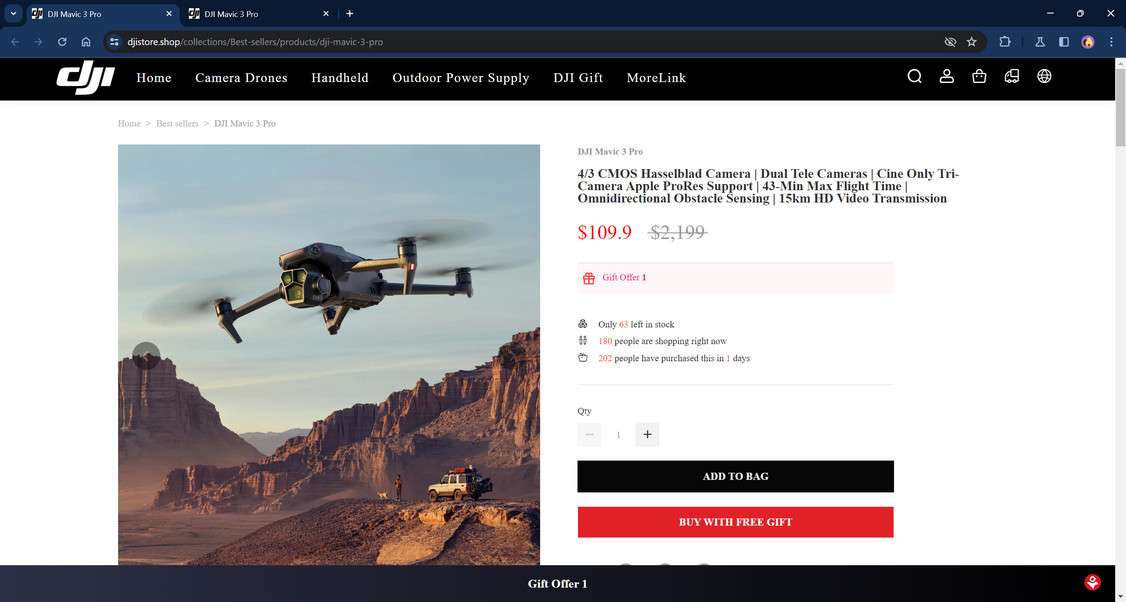Close the first DJI Mavic 3 Pro tab

pyautogui.click(x=169, y=14)
